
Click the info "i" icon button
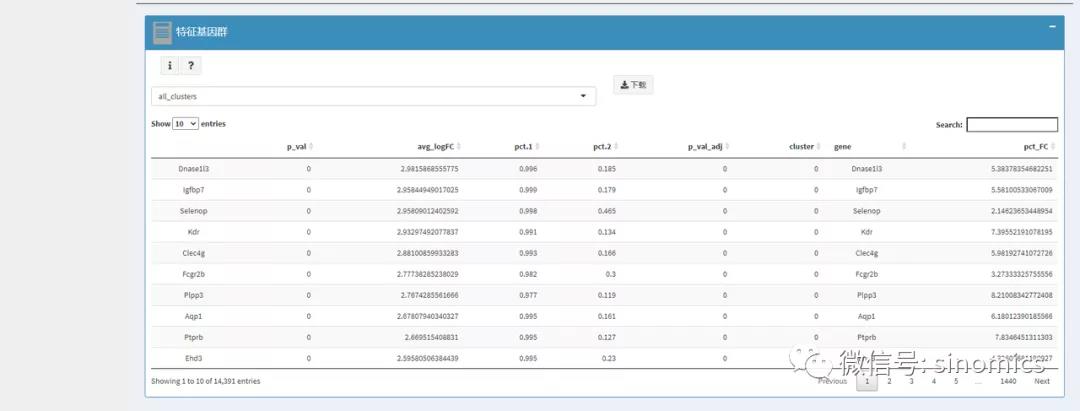[170, 65]
